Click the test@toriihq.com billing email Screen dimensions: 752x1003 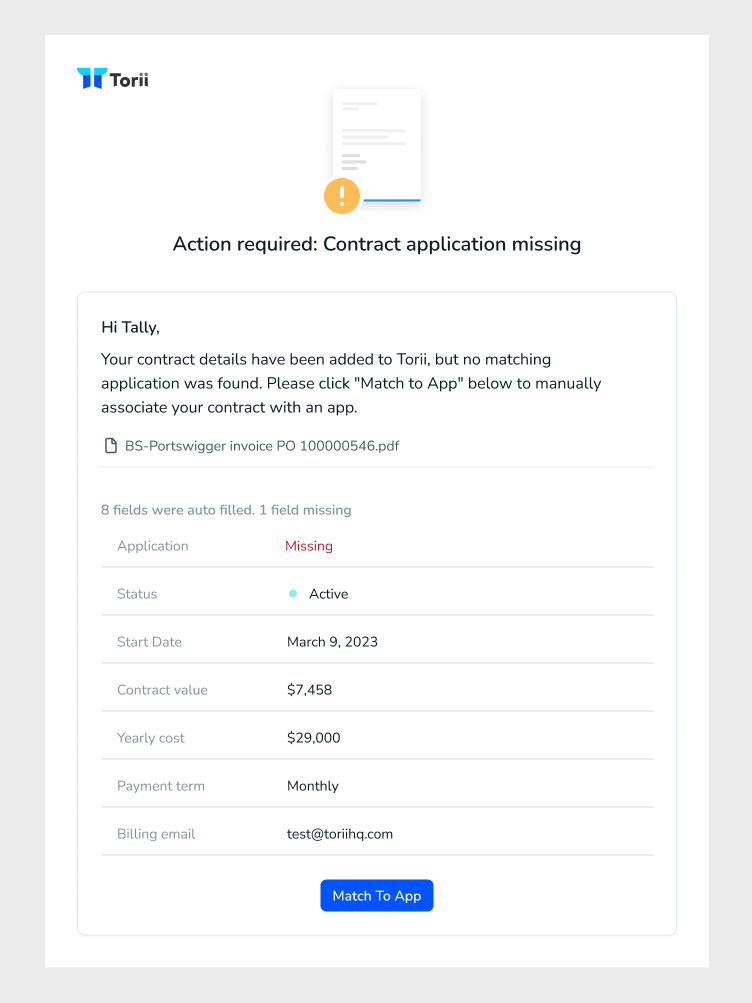(340, 834)
